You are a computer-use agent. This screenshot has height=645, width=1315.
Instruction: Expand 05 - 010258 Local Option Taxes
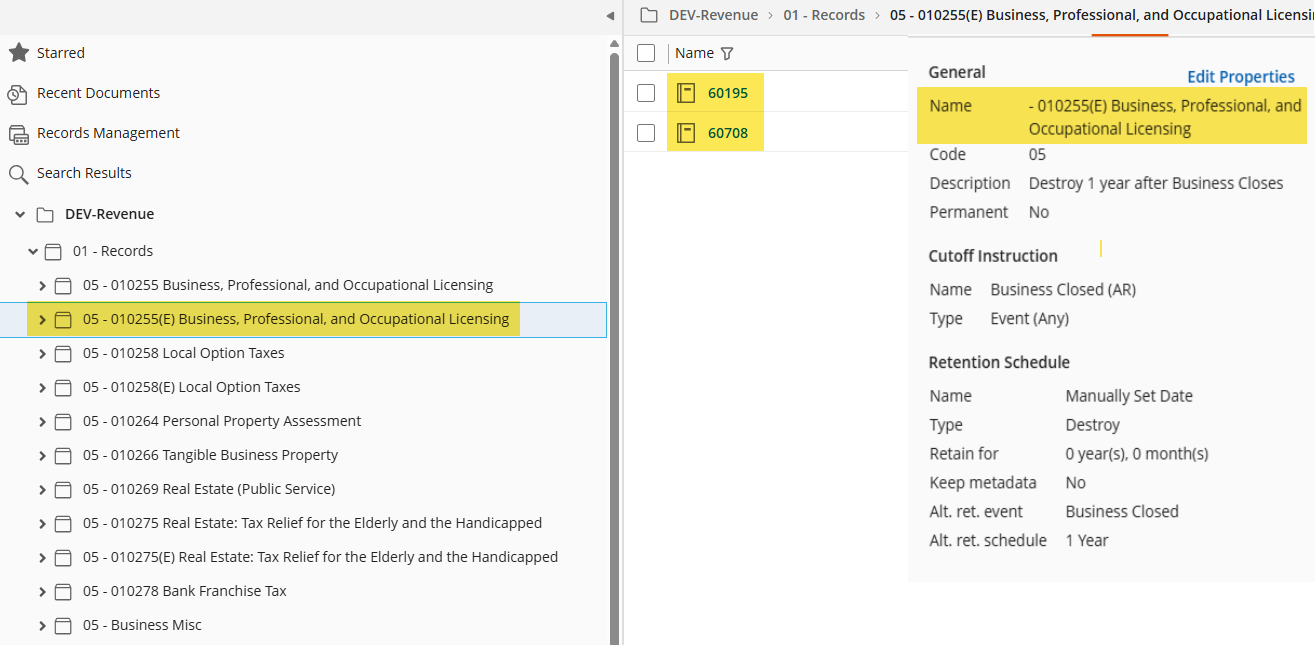(x=42, y=354)
